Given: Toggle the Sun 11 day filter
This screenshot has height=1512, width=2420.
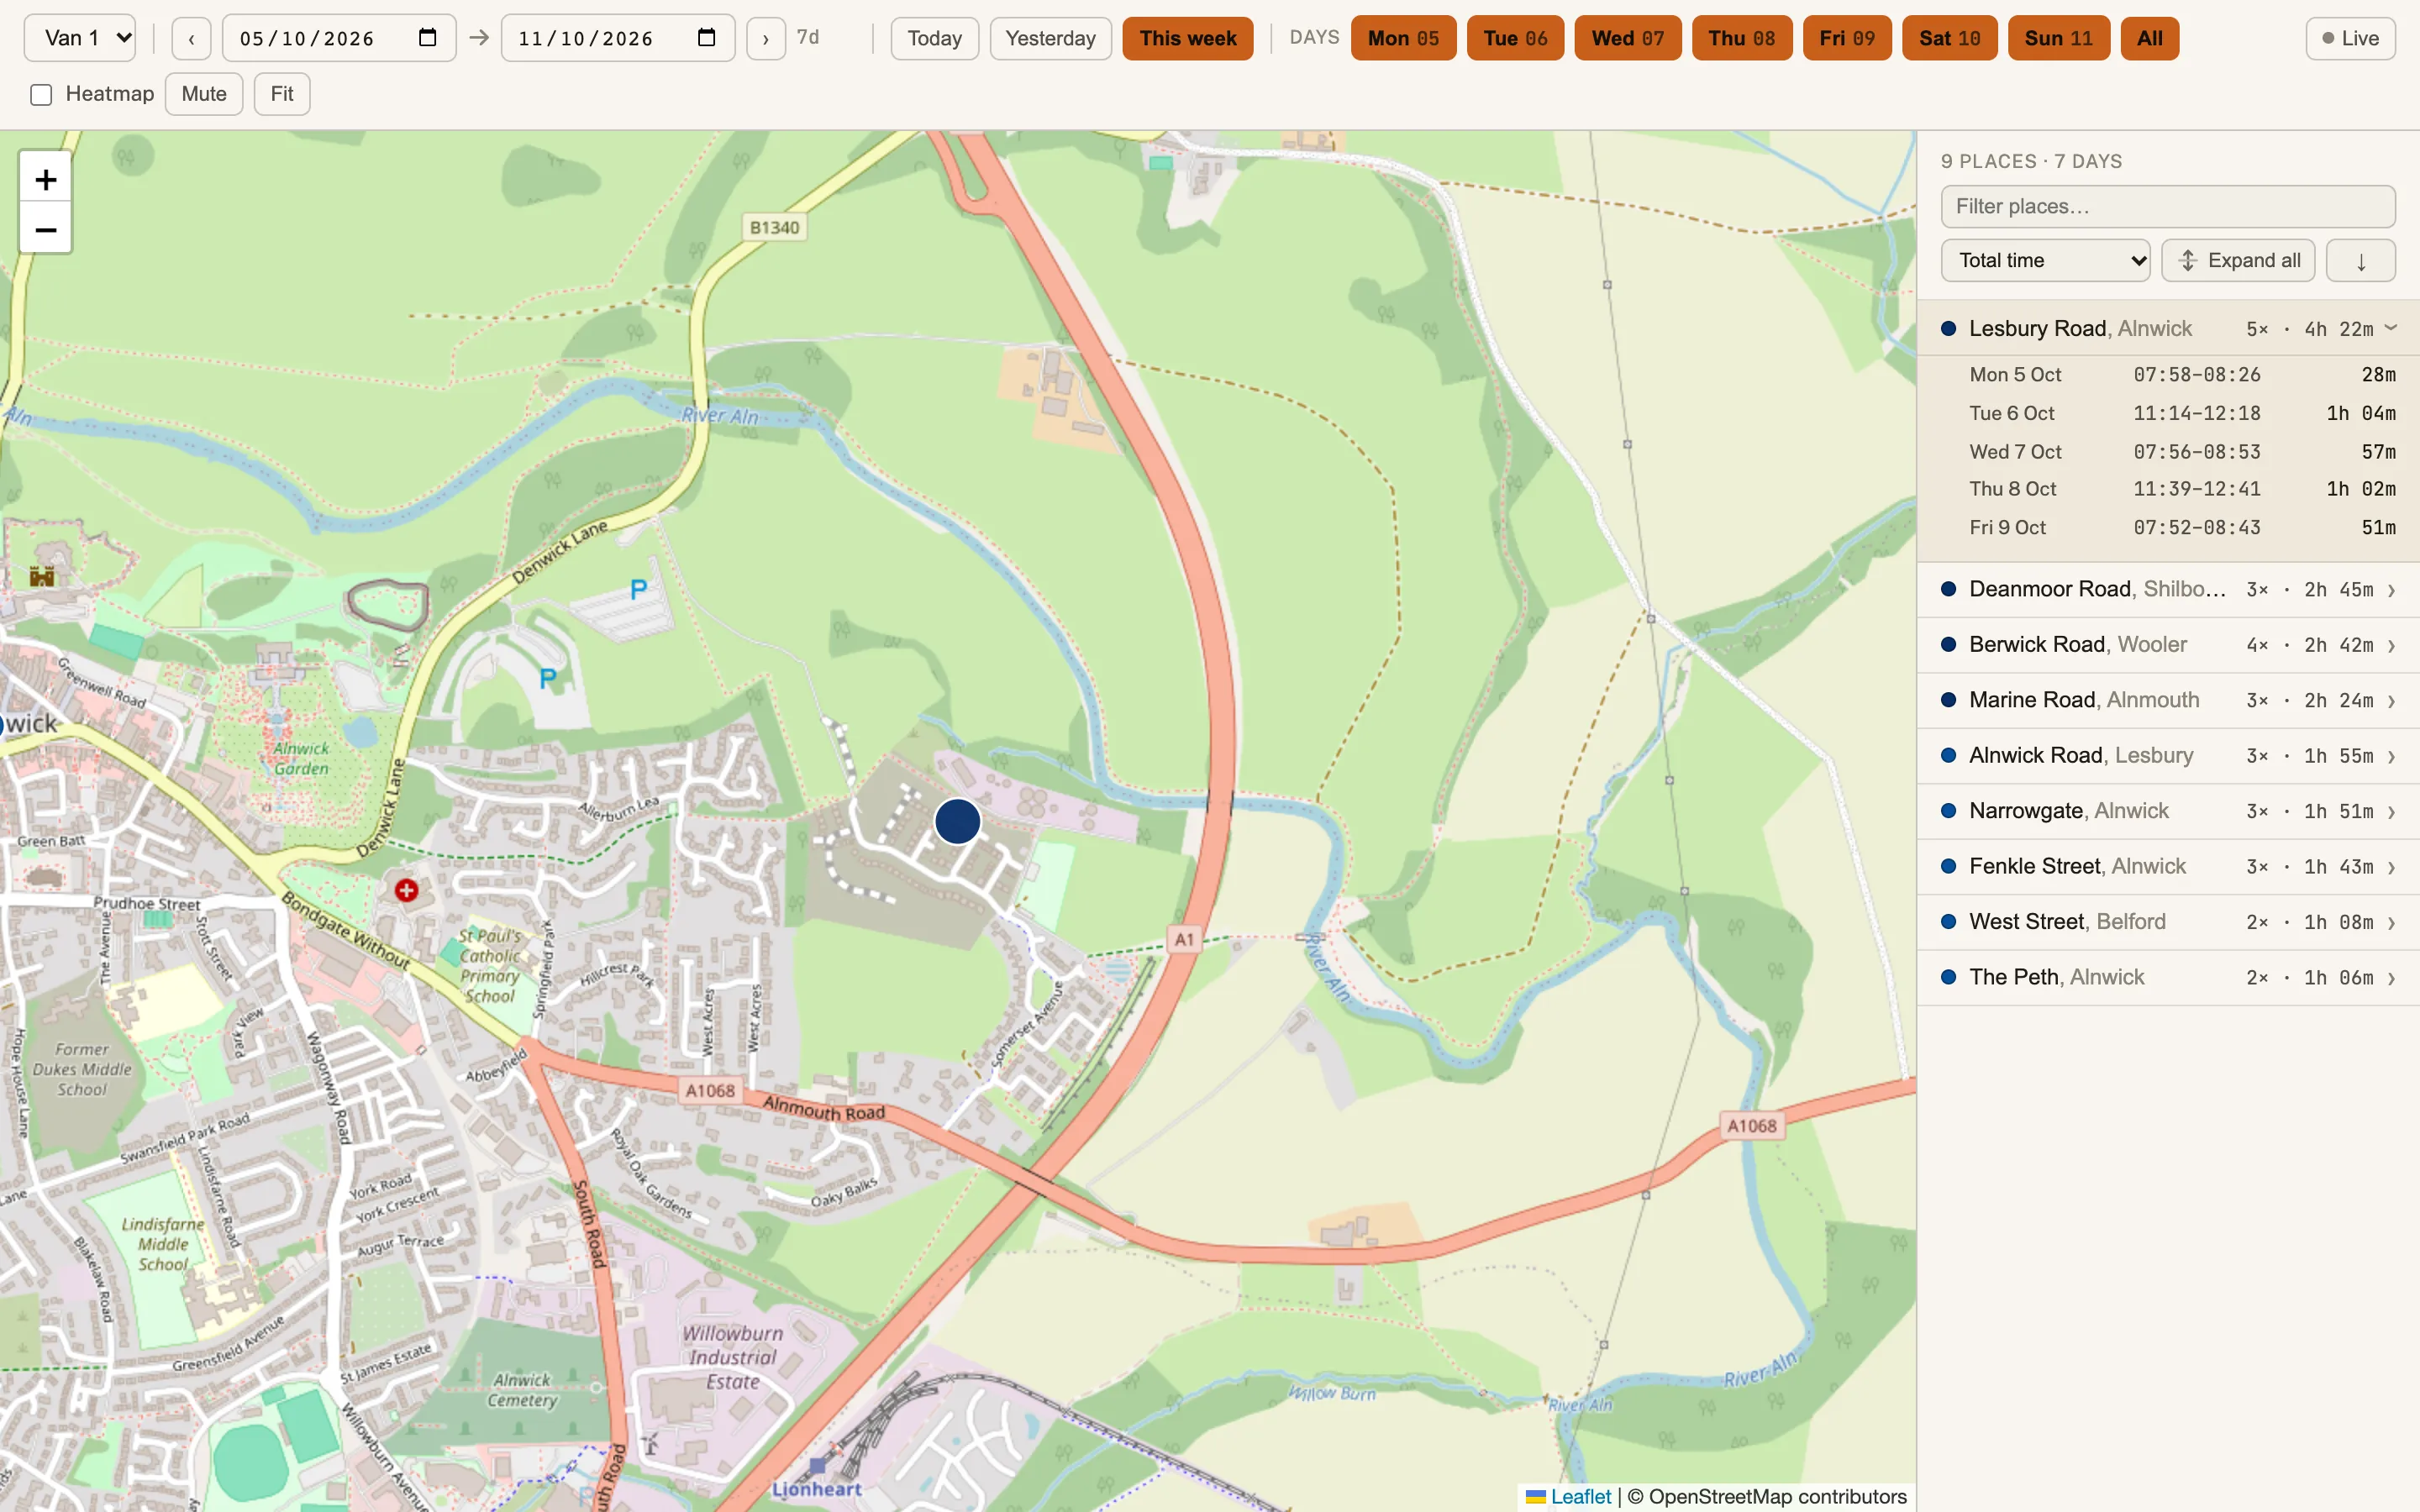Looking at the screenshot, I should (2058, 39).
